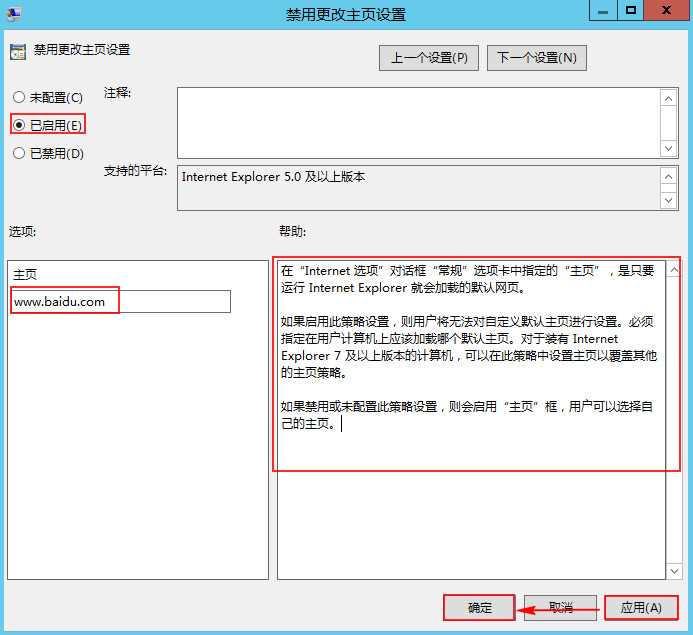Go to 上一个设置(P) previous setting

click(429, 58)
